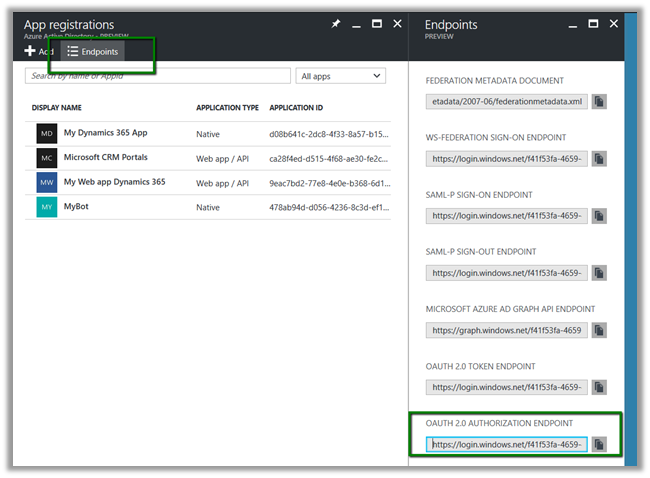Viewport: 650px width, 478px height.
Task: Sort by Display Name column header
Action: click(x=57, y=108)
